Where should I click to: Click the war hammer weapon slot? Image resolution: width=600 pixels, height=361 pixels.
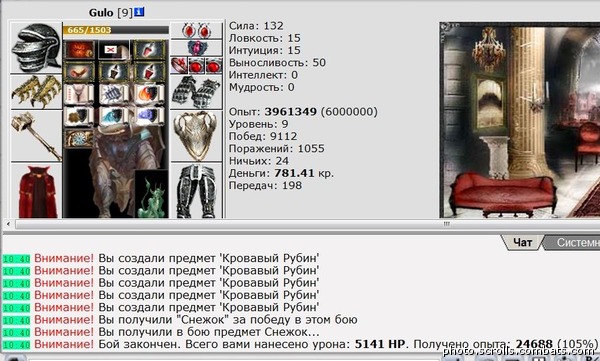coord(36,136)
